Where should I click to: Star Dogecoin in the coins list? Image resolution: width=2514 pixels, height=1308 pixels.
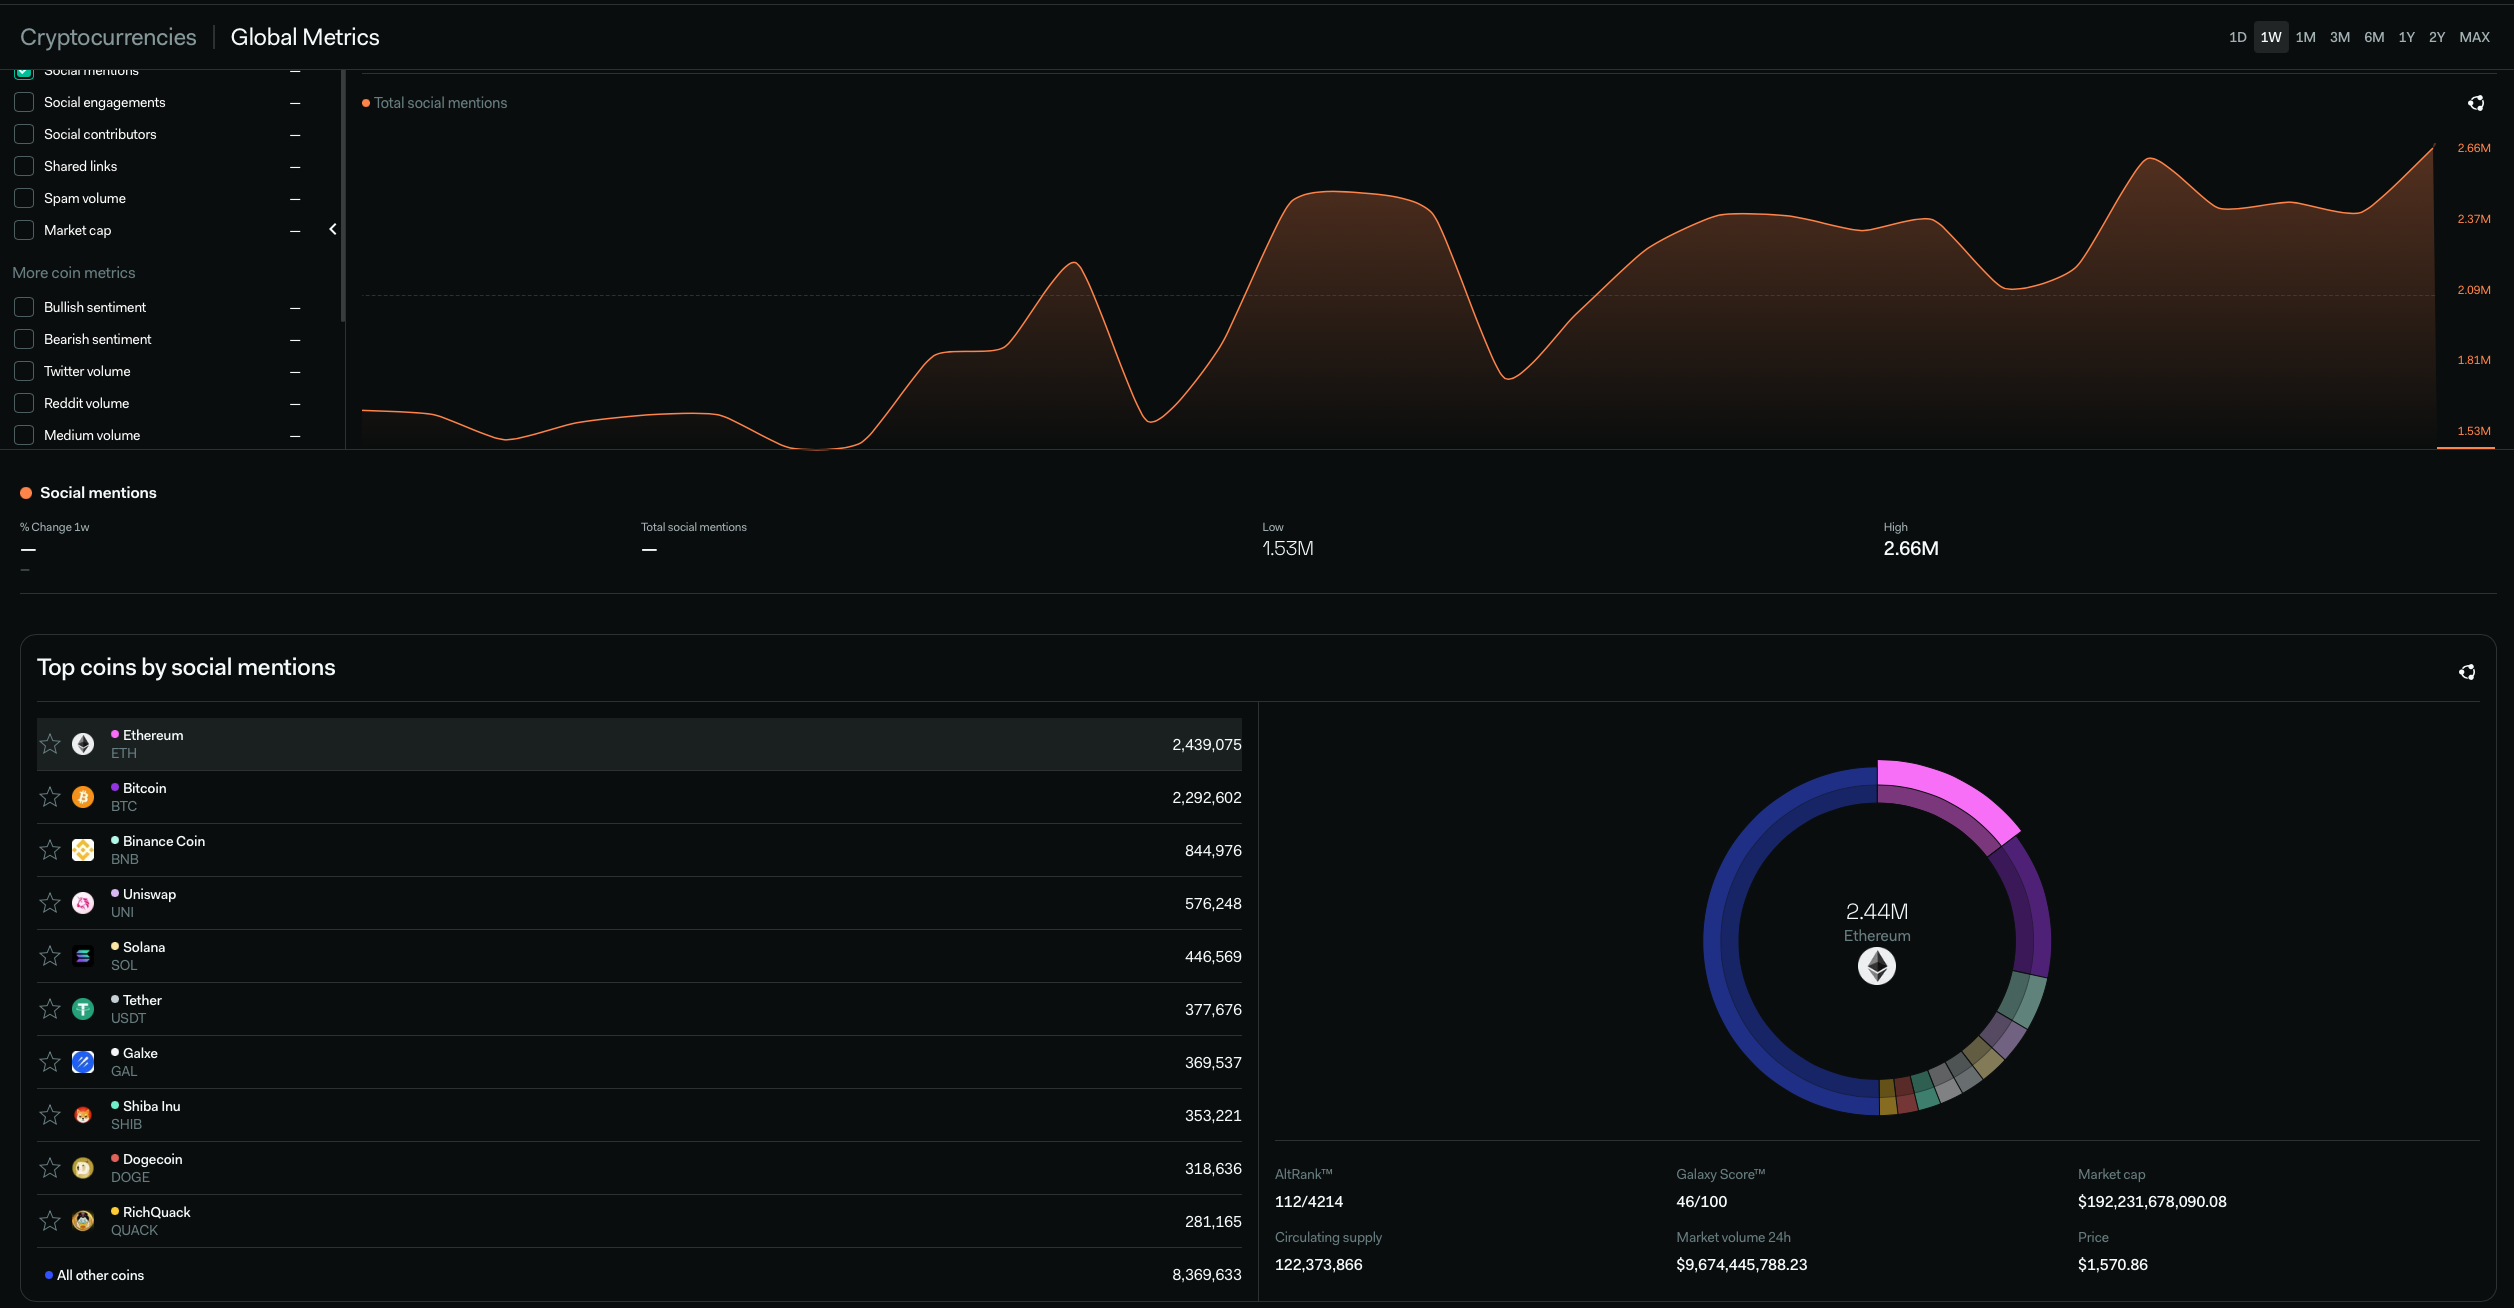click(50, 1167)
